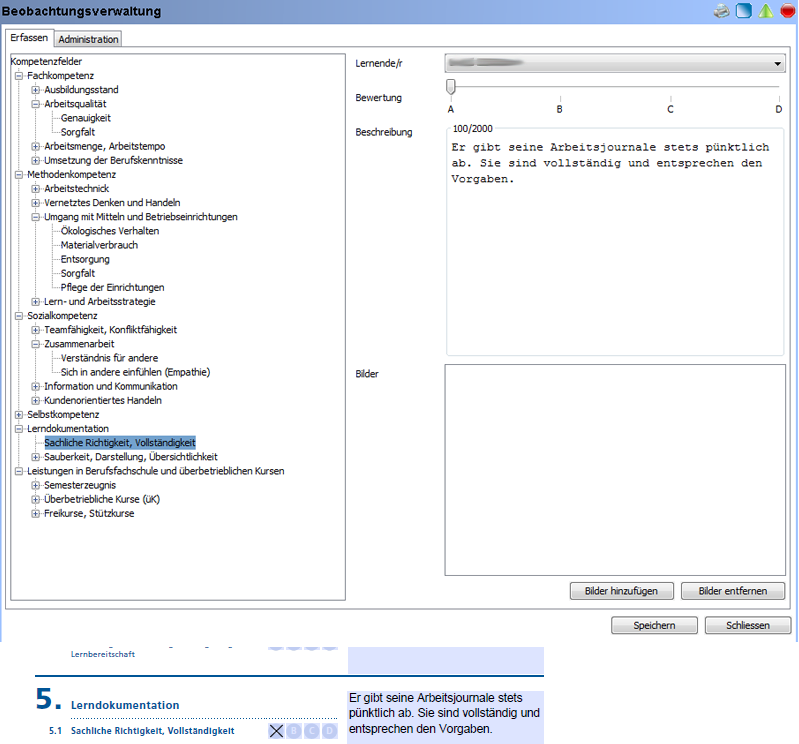Expand Kundenorientiertes Handeln
The image size is (799, 744).
coord(35,401)
